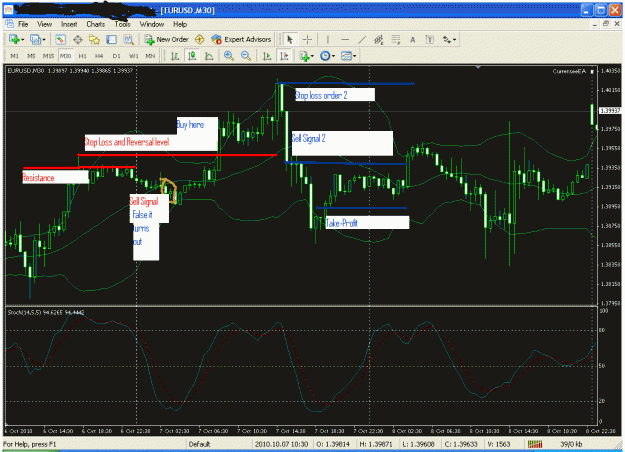Switch chart to M15 timeframe
Image resolution: width=625 pixels, height=452 pixels.
(48, 56)
